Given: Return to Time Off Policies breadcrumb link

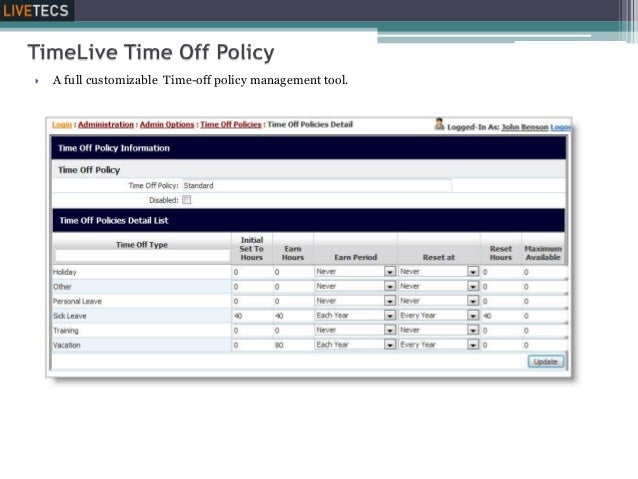Looking at the screenshot, I should tap(231, 125).
